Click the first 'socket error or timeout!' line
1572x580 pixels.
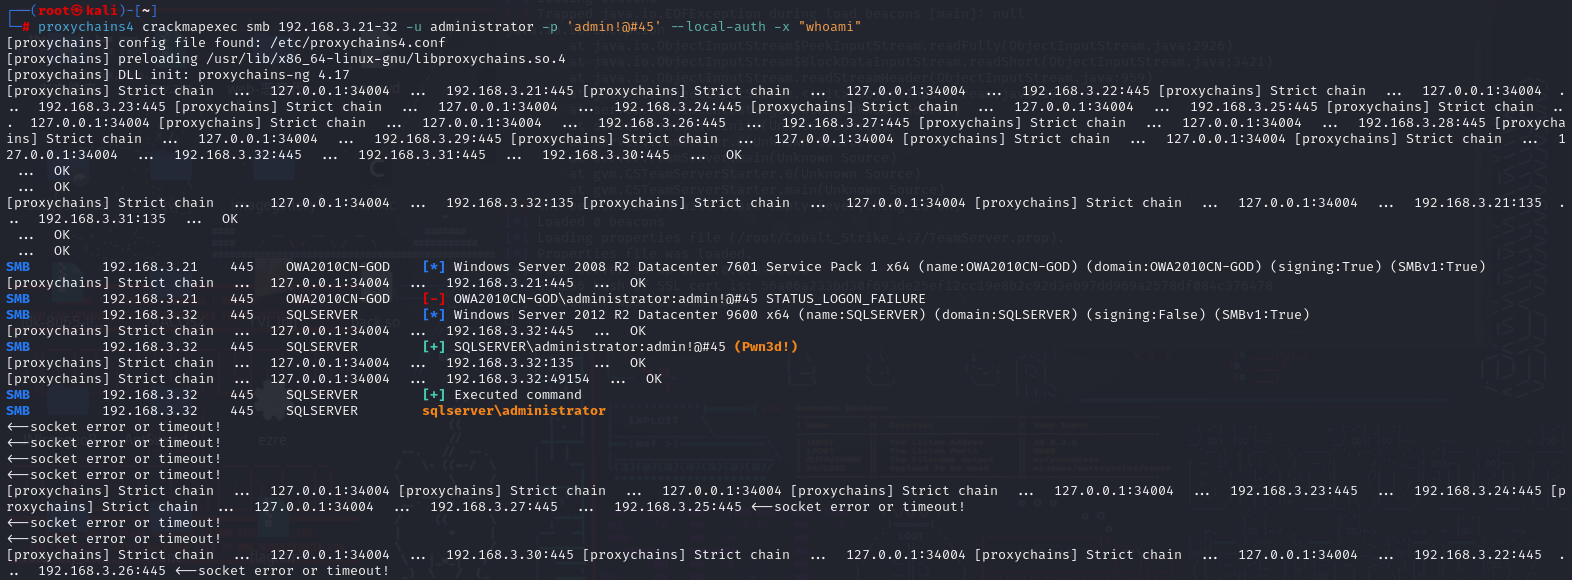pos(113,427)
